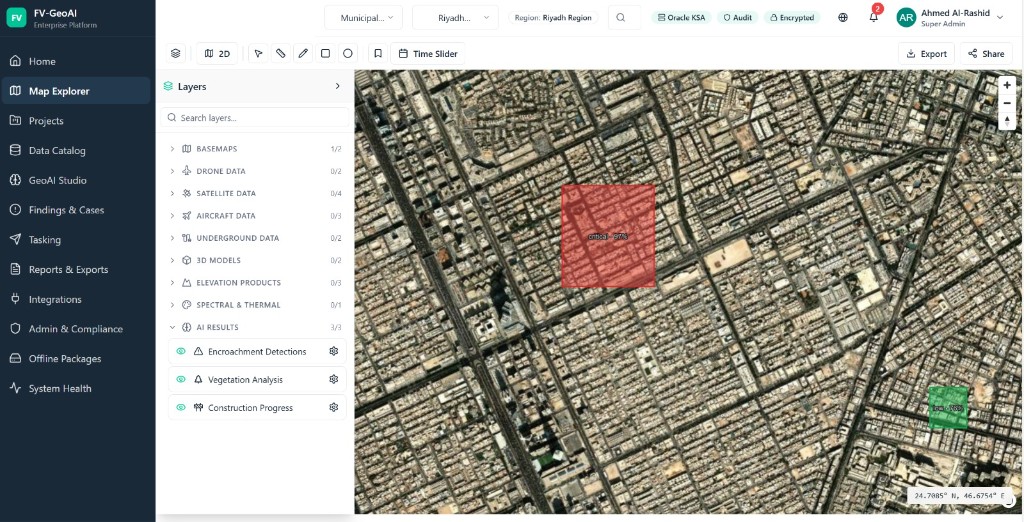Expand the BASEMAPS layer group
1024x522 pixels.
pos(172,149)
